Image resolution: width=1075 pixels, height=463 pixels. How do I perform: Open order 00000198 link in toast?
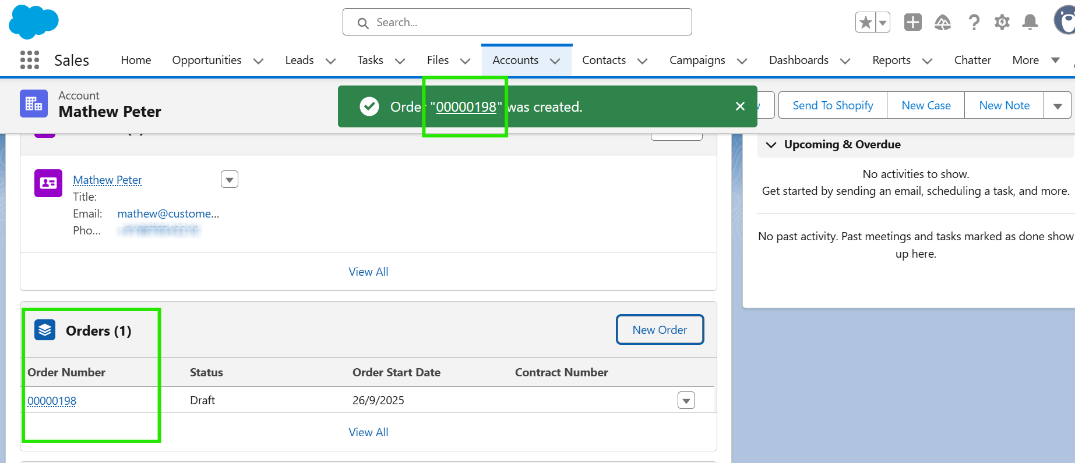click(466, 106)
